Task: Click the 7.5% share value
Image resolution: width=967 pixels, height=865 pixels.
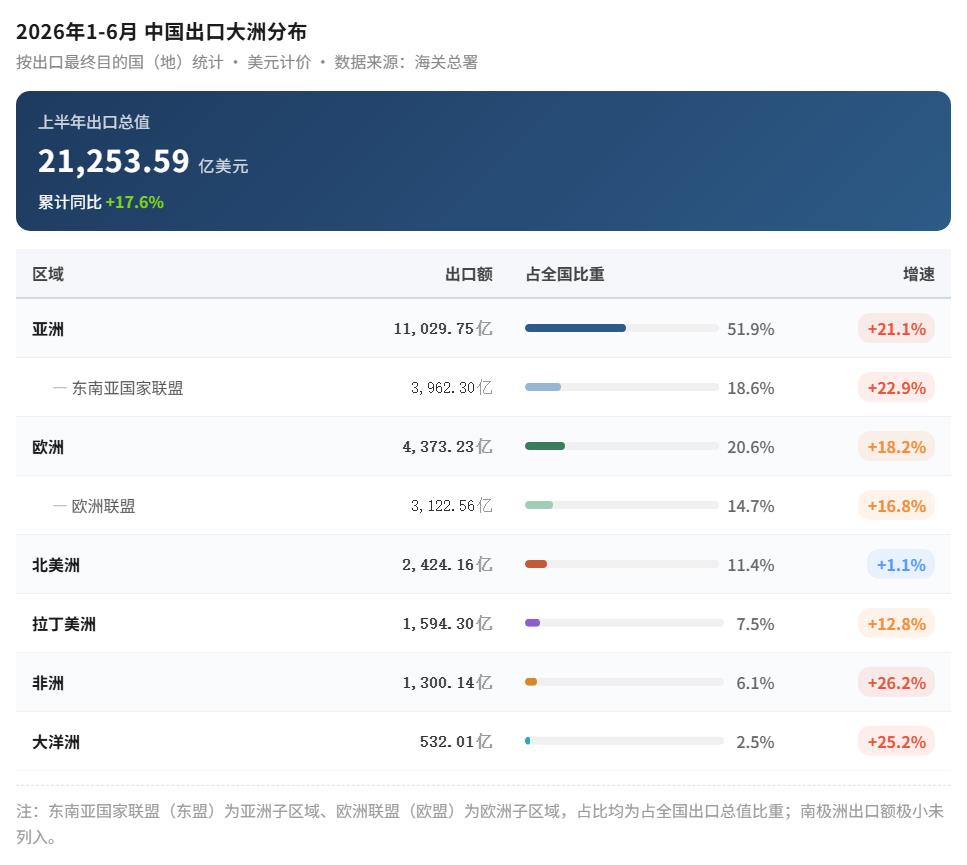Action: point(755,624)
